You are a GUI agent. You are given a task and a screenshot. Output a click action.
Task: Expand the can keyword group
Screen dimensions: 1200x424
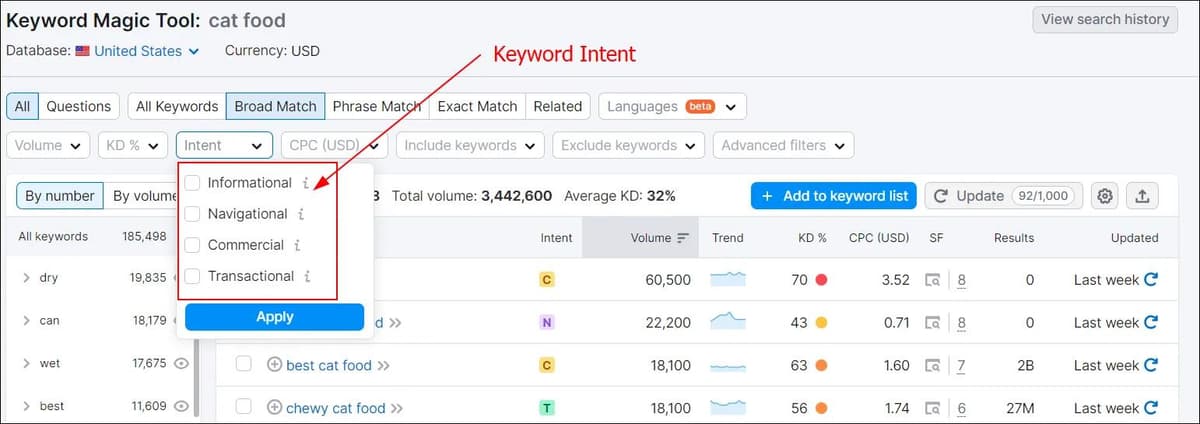(26, 321)
